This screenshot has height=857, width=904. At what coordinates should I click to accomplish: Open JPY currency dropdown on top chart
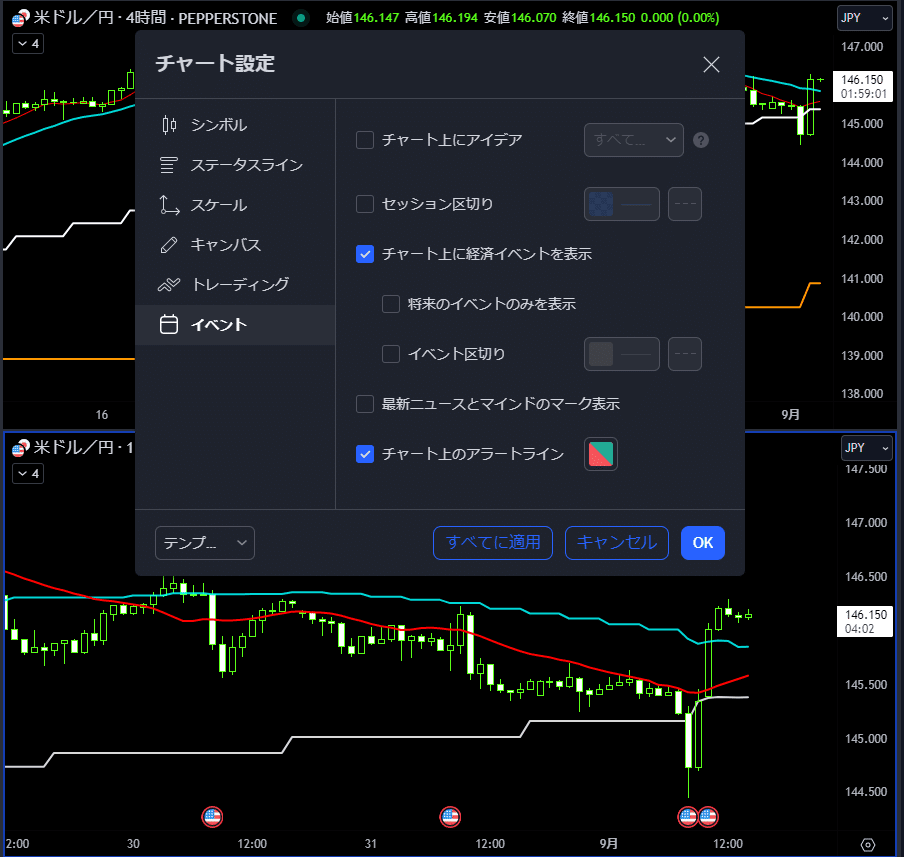click(865, 18)
